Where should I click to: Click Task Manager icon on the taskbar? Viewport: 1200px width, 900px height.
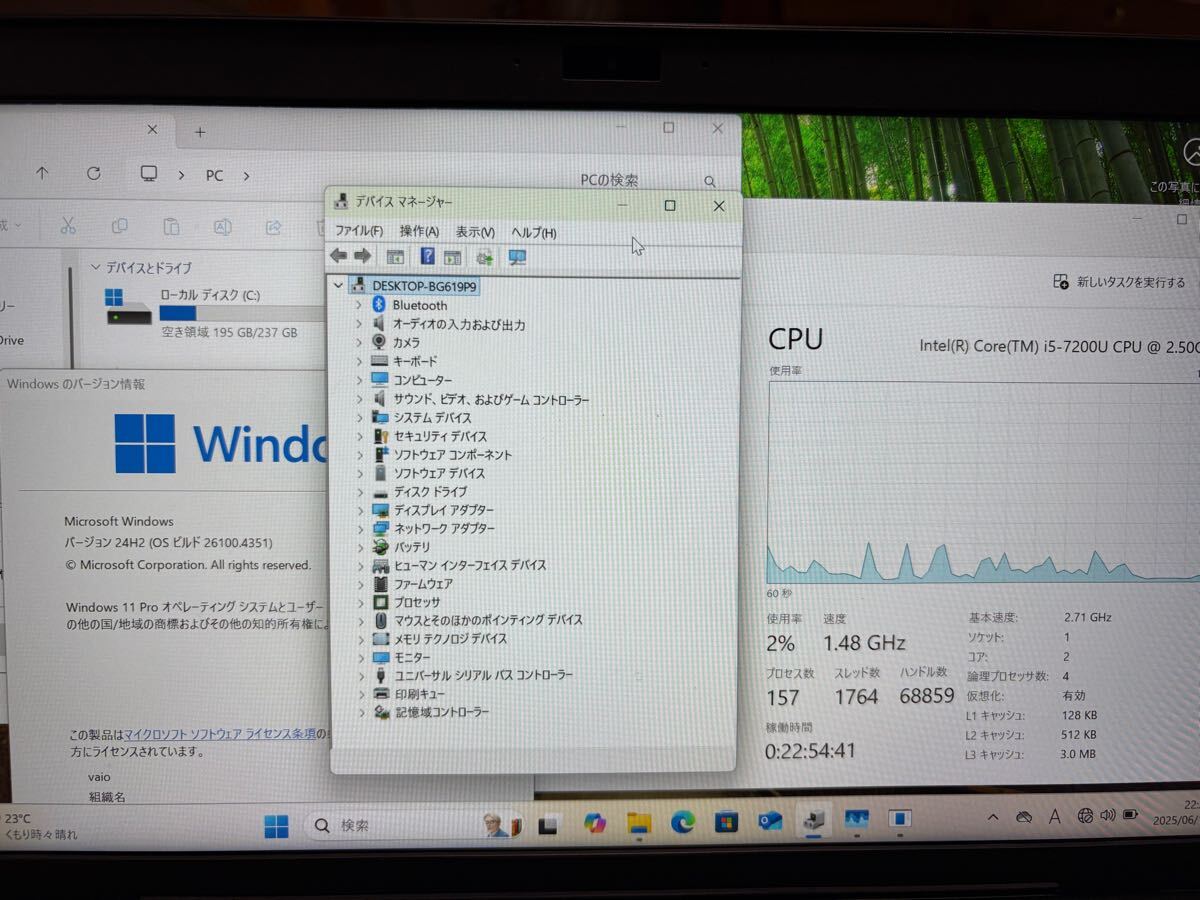(x=857, y=820)
